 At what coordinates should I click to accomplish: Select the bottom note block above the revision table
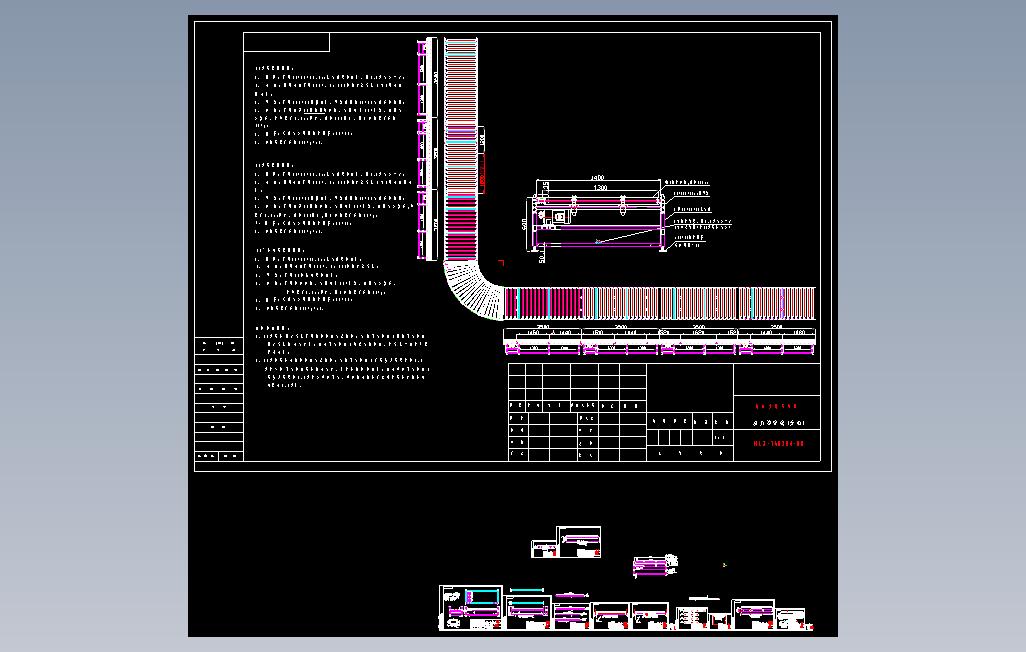(342, 357)
